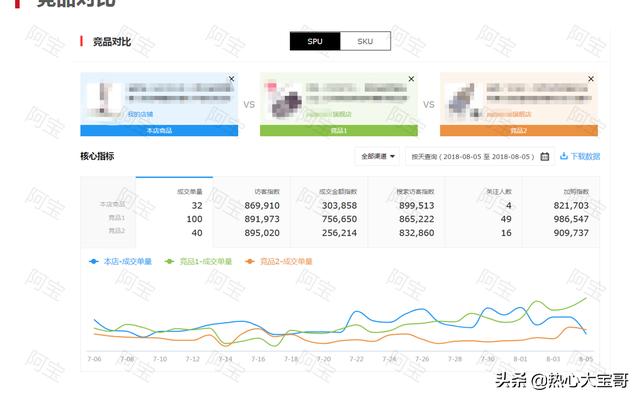This screenshot has height=400, width=640.
Task: Switch to the SKU tab
Action: click(x=365, y=42)
